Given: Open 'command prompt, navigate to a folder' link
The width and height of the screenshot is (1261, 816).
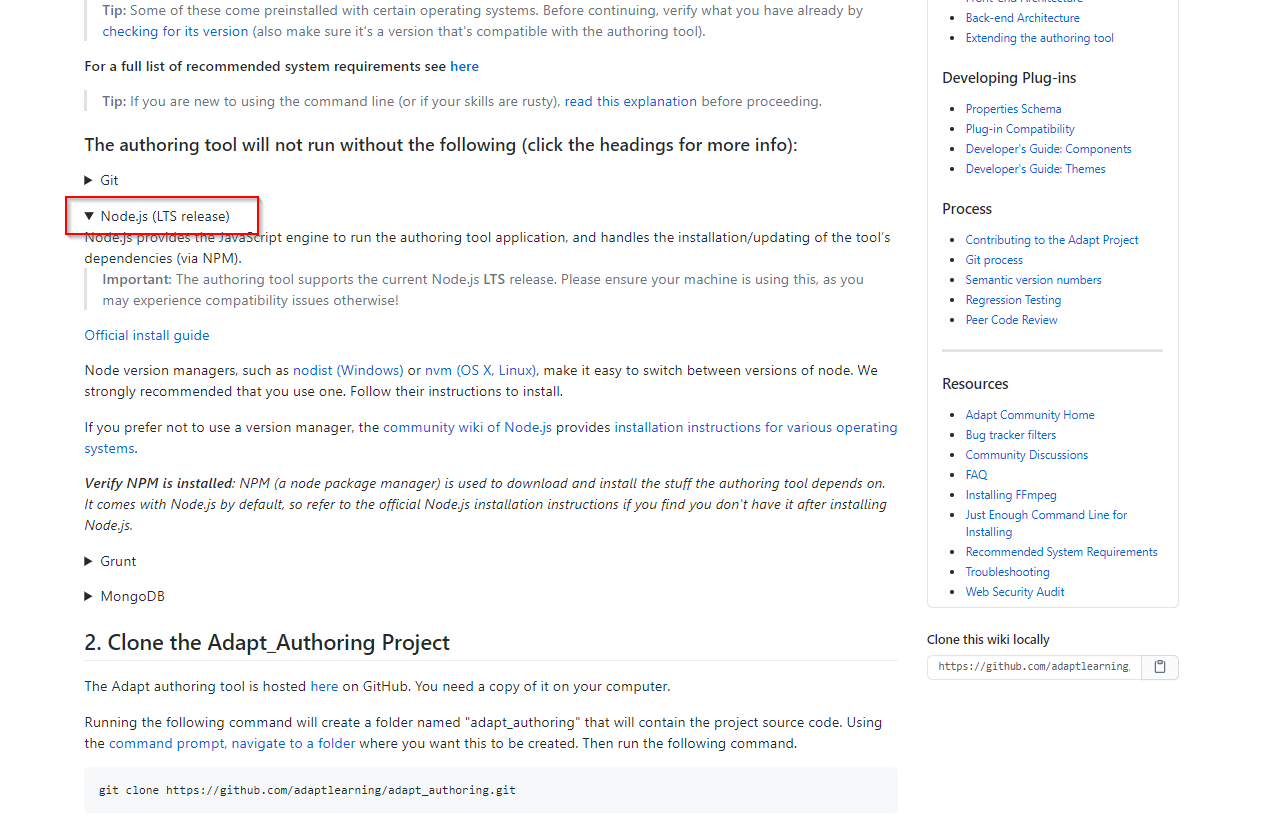Looking at the screenshot, I should [232, 743].
